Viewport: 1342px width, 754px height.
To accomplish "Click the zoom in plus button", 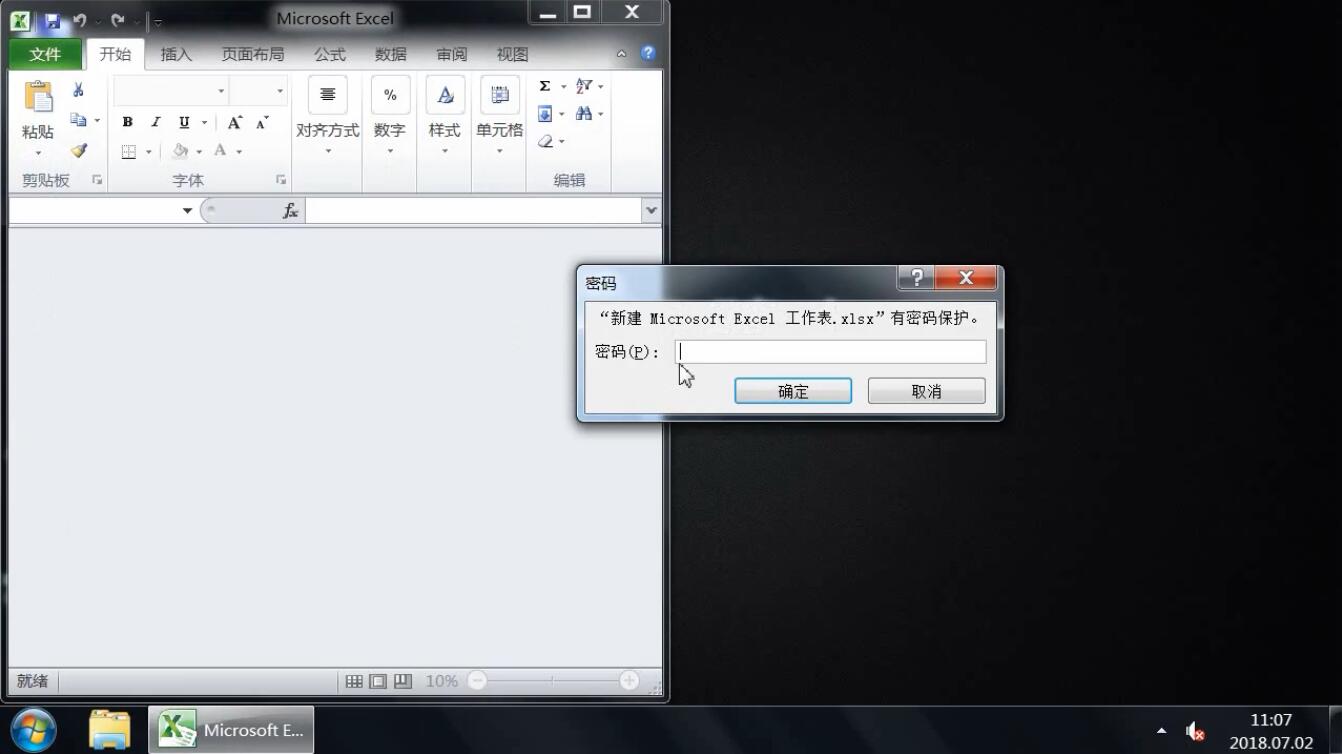I will coord(629,681).
